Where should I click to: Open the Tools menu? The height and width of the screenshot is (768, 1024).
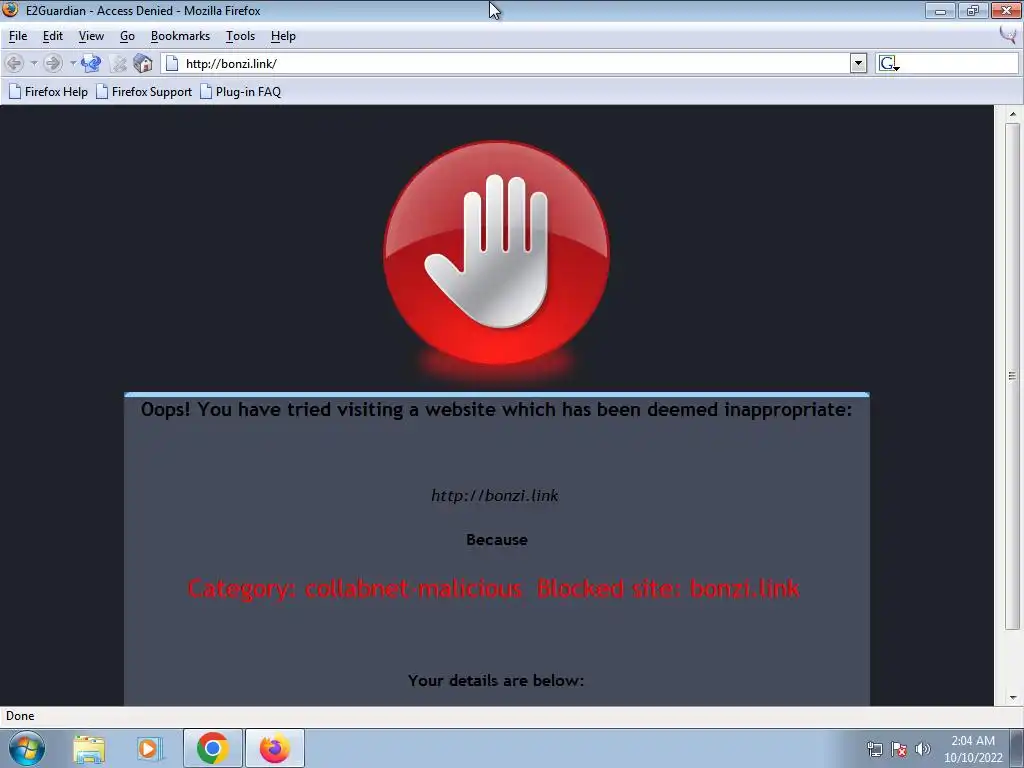[x=240, y=36]
